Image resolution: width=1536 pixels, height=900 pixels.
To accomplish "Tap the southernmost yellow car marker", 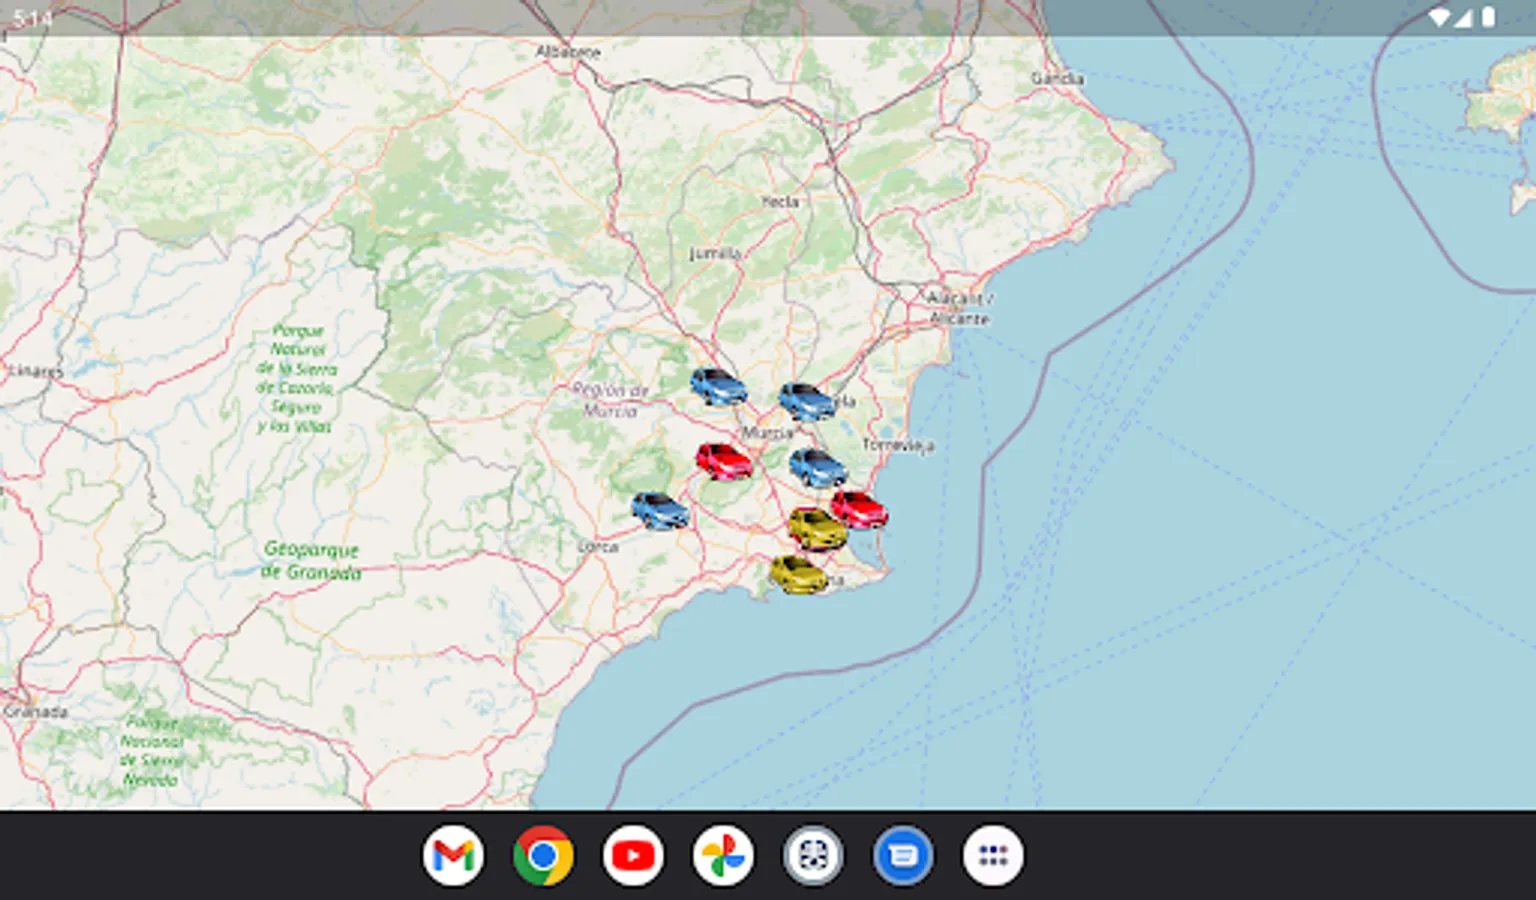I will click(798, 574).
